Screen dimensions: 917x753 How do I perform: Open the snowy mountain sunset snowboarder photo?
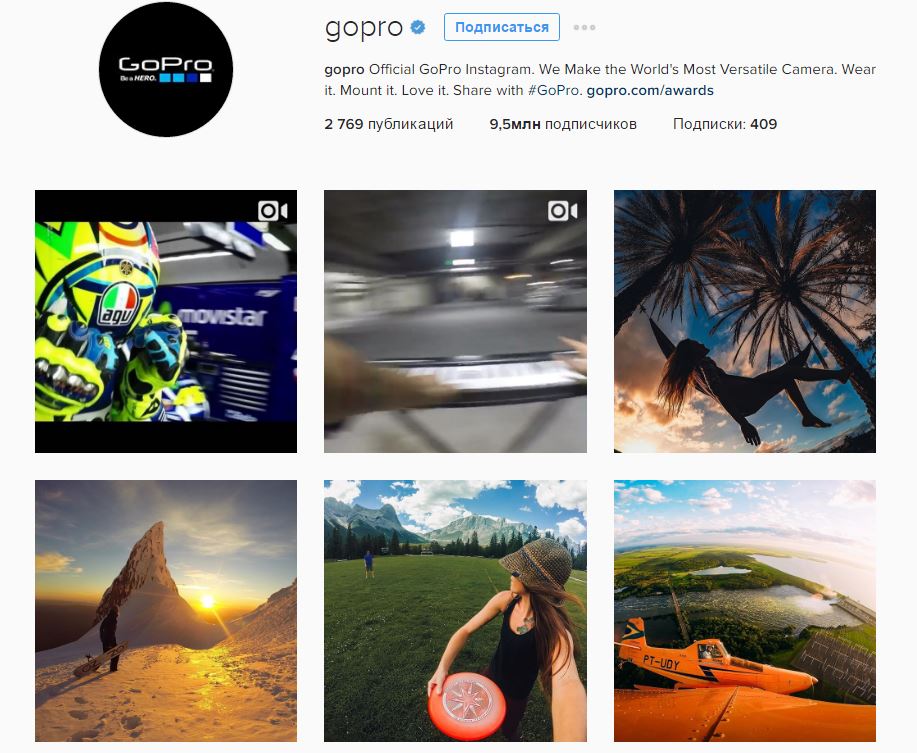[x=166, y=611]
